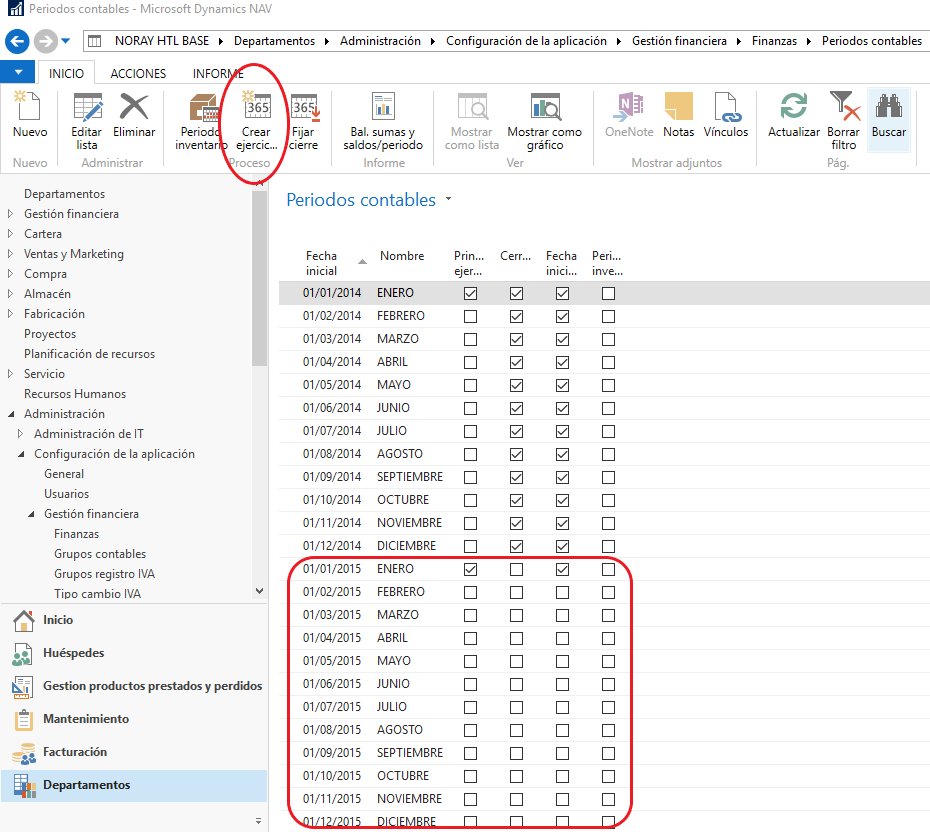Toggle Periodo inventario for 01/09/2015 SEPTIEMBRE

609,753
